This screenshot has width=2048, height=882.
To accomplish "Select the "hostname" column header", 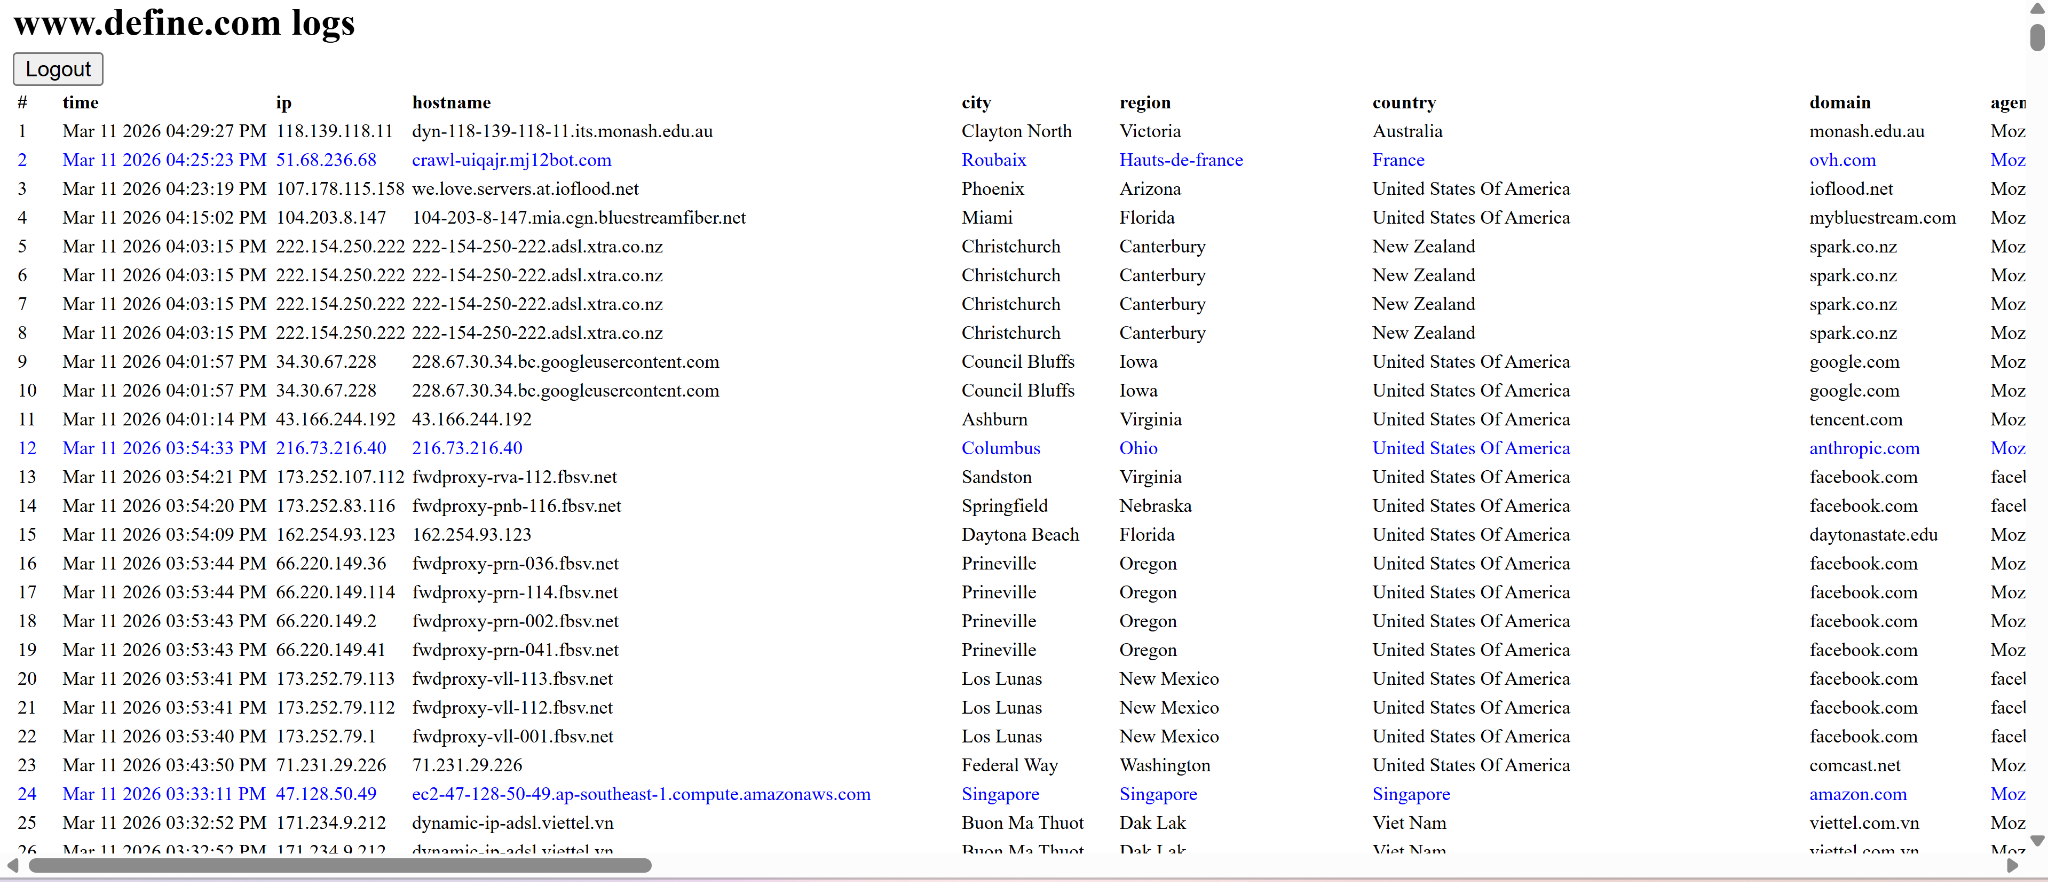I will (452, 102).
